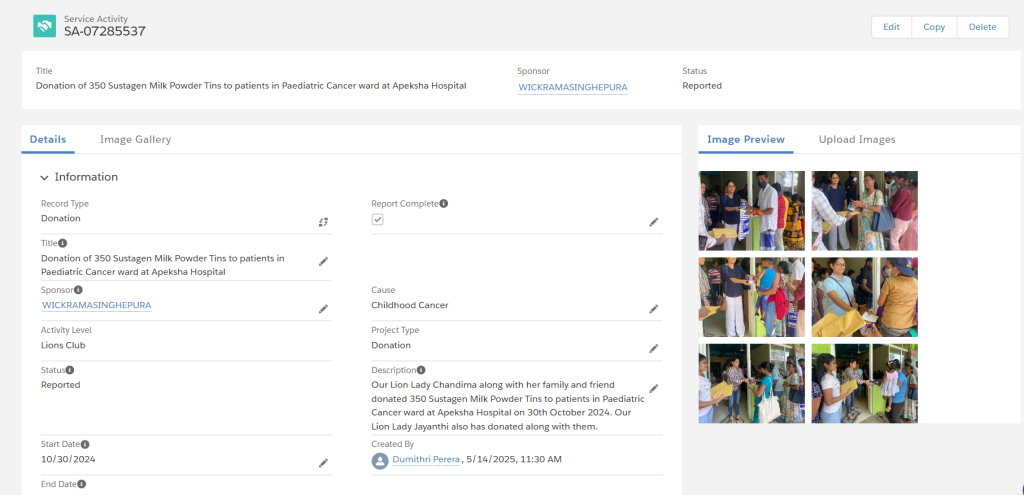The height and width of the screenshot is (495, 1024).
Task: Show info tooltip beside Title label
Action: coord(63,243)
